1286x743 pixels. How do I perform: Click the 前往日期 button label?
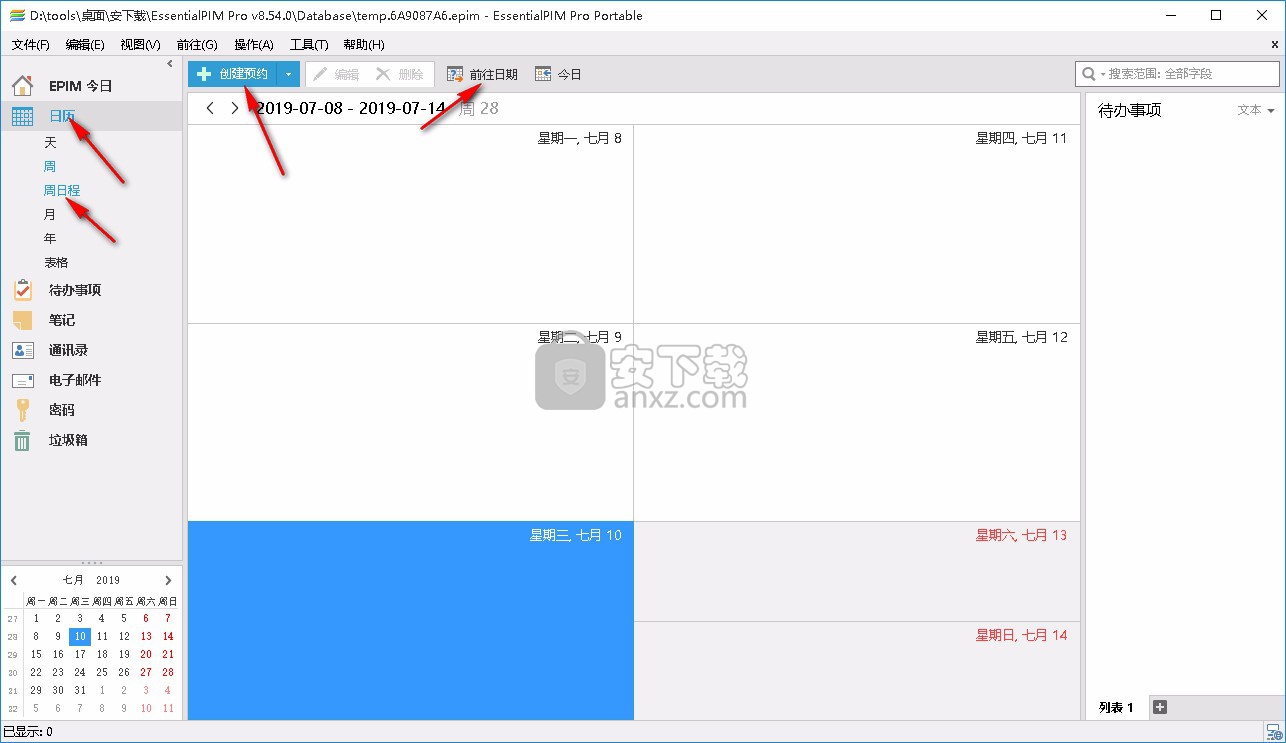pyautogui.click(x=494, y=74)
